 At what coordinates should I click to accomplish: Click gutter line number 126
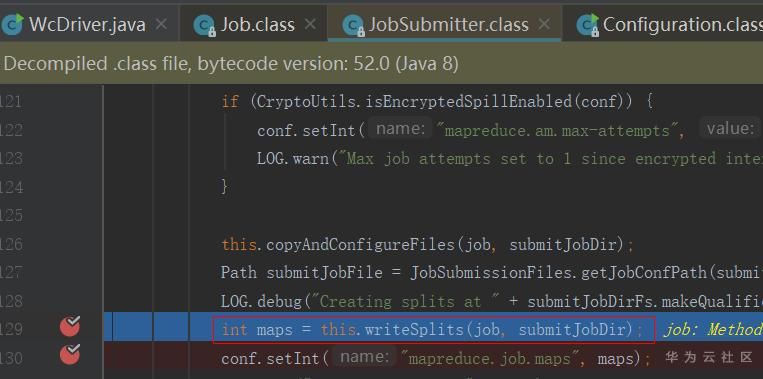[11, 244]
